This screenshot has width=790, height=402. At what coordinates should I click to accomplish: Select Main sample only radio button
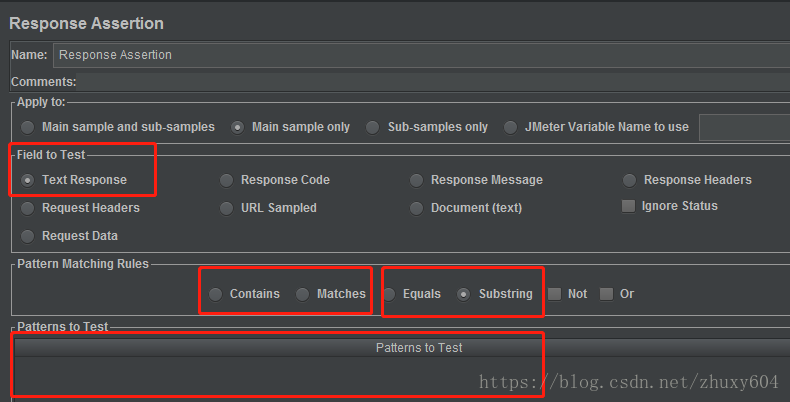[237, 127]
